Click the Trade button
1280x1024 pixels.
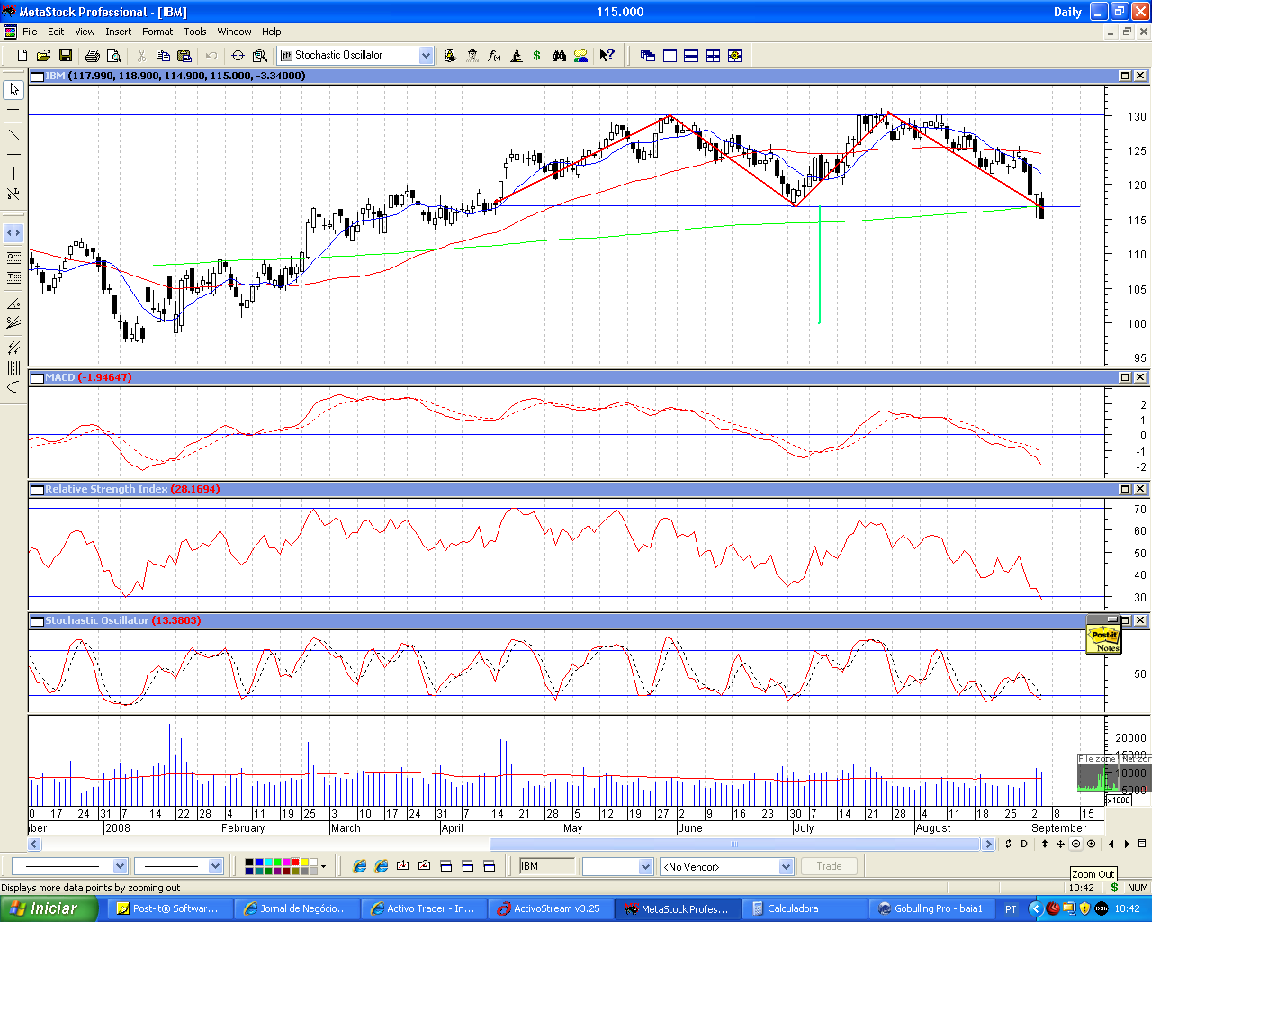(828, 866)
